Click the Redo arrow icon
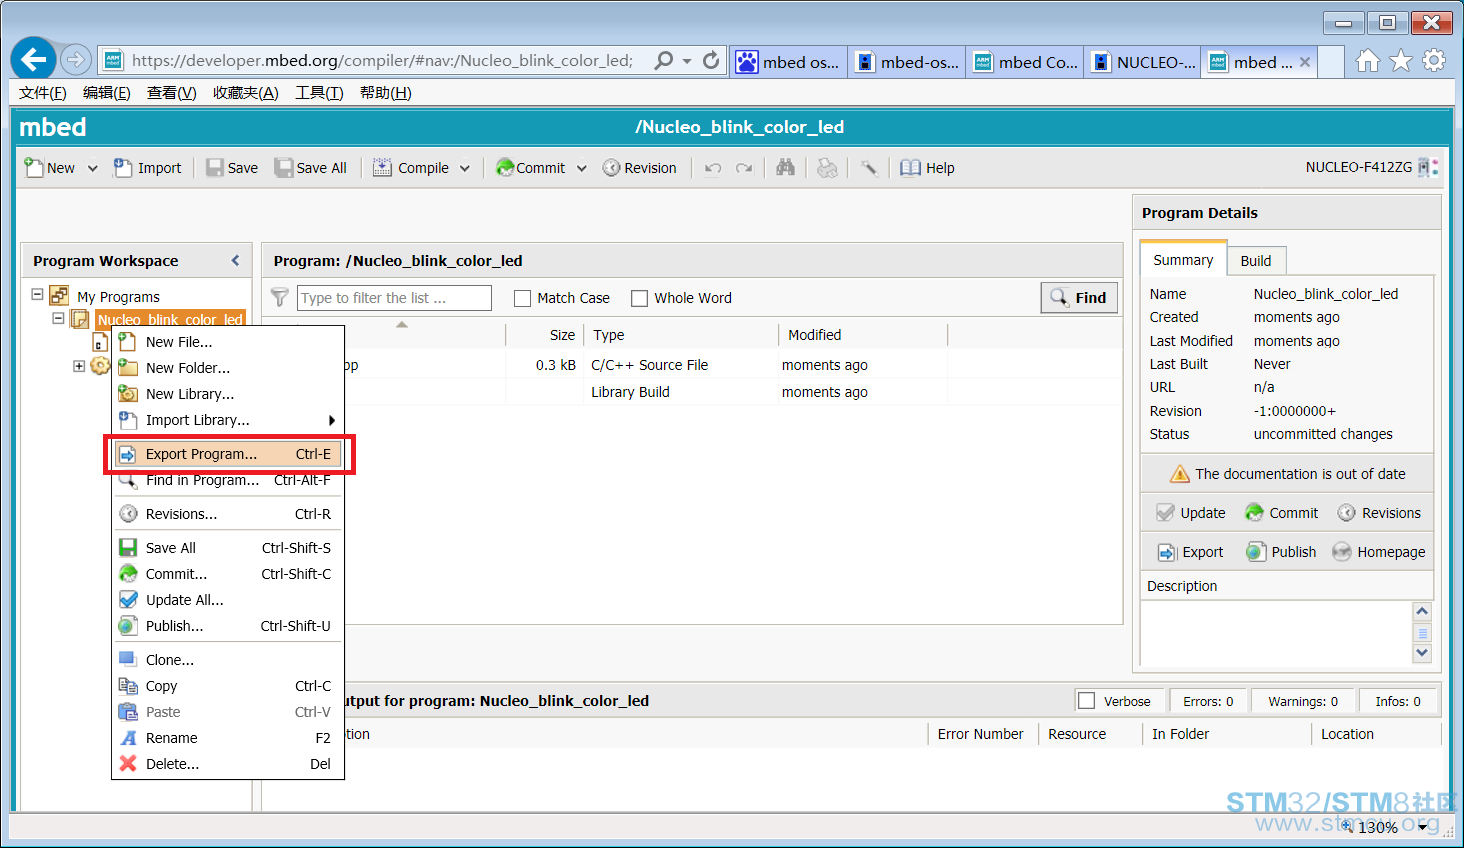Image resolution: width=1464 pixels, height=848 pixels. pos(744,168)
